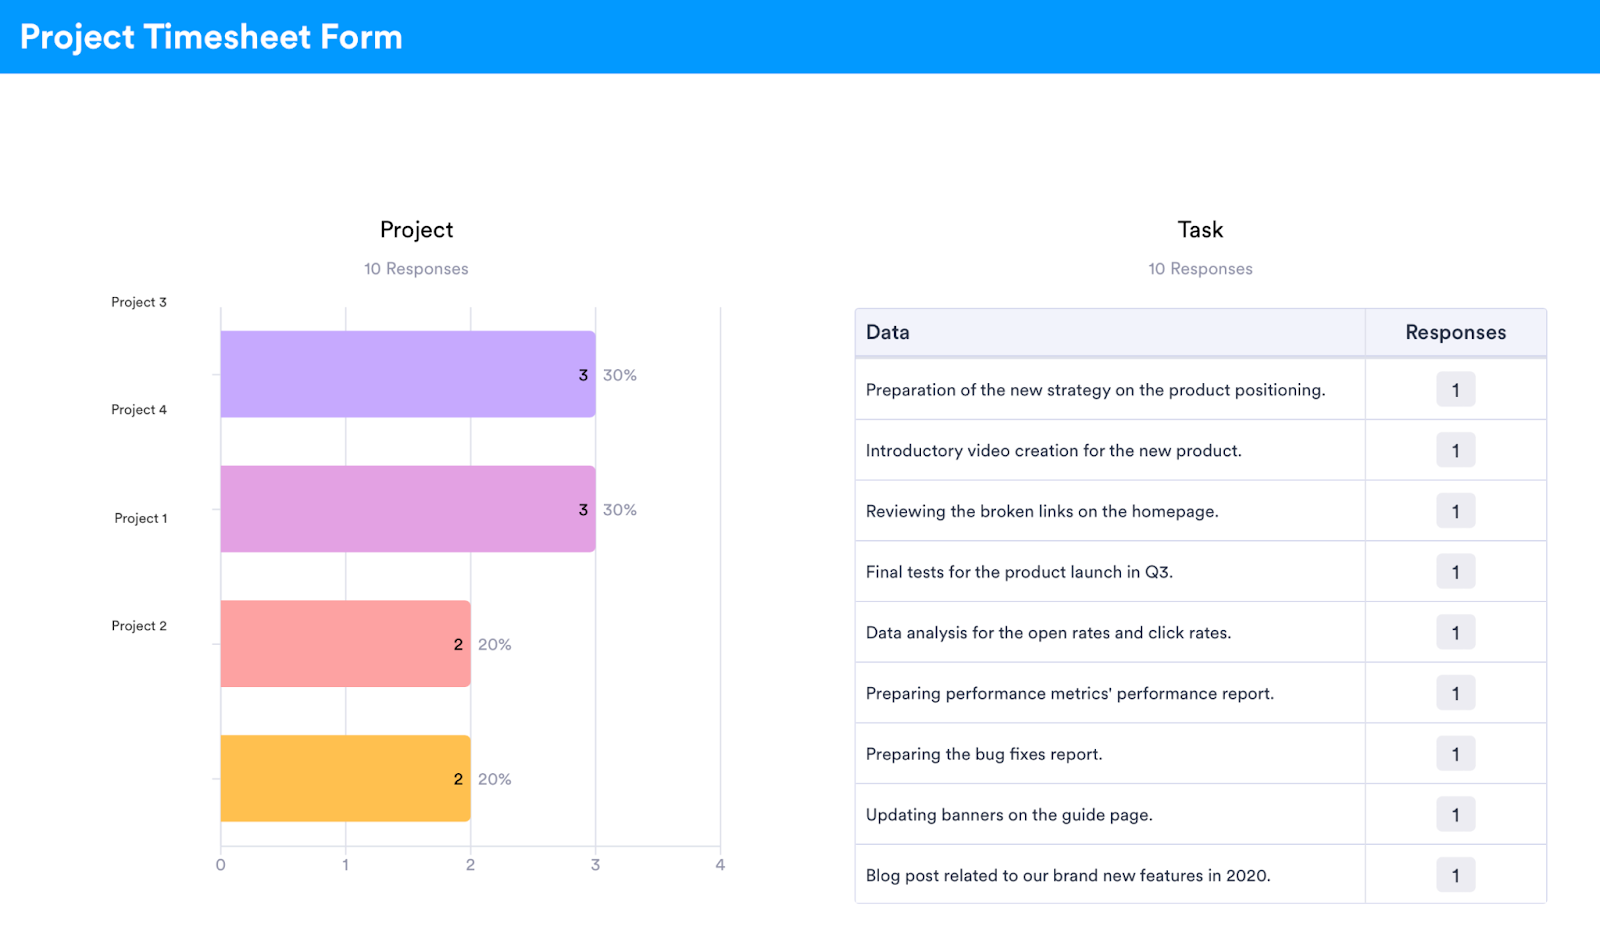
Task: Click the Project Timesheet Form title
Action: (x=211, y=37)
